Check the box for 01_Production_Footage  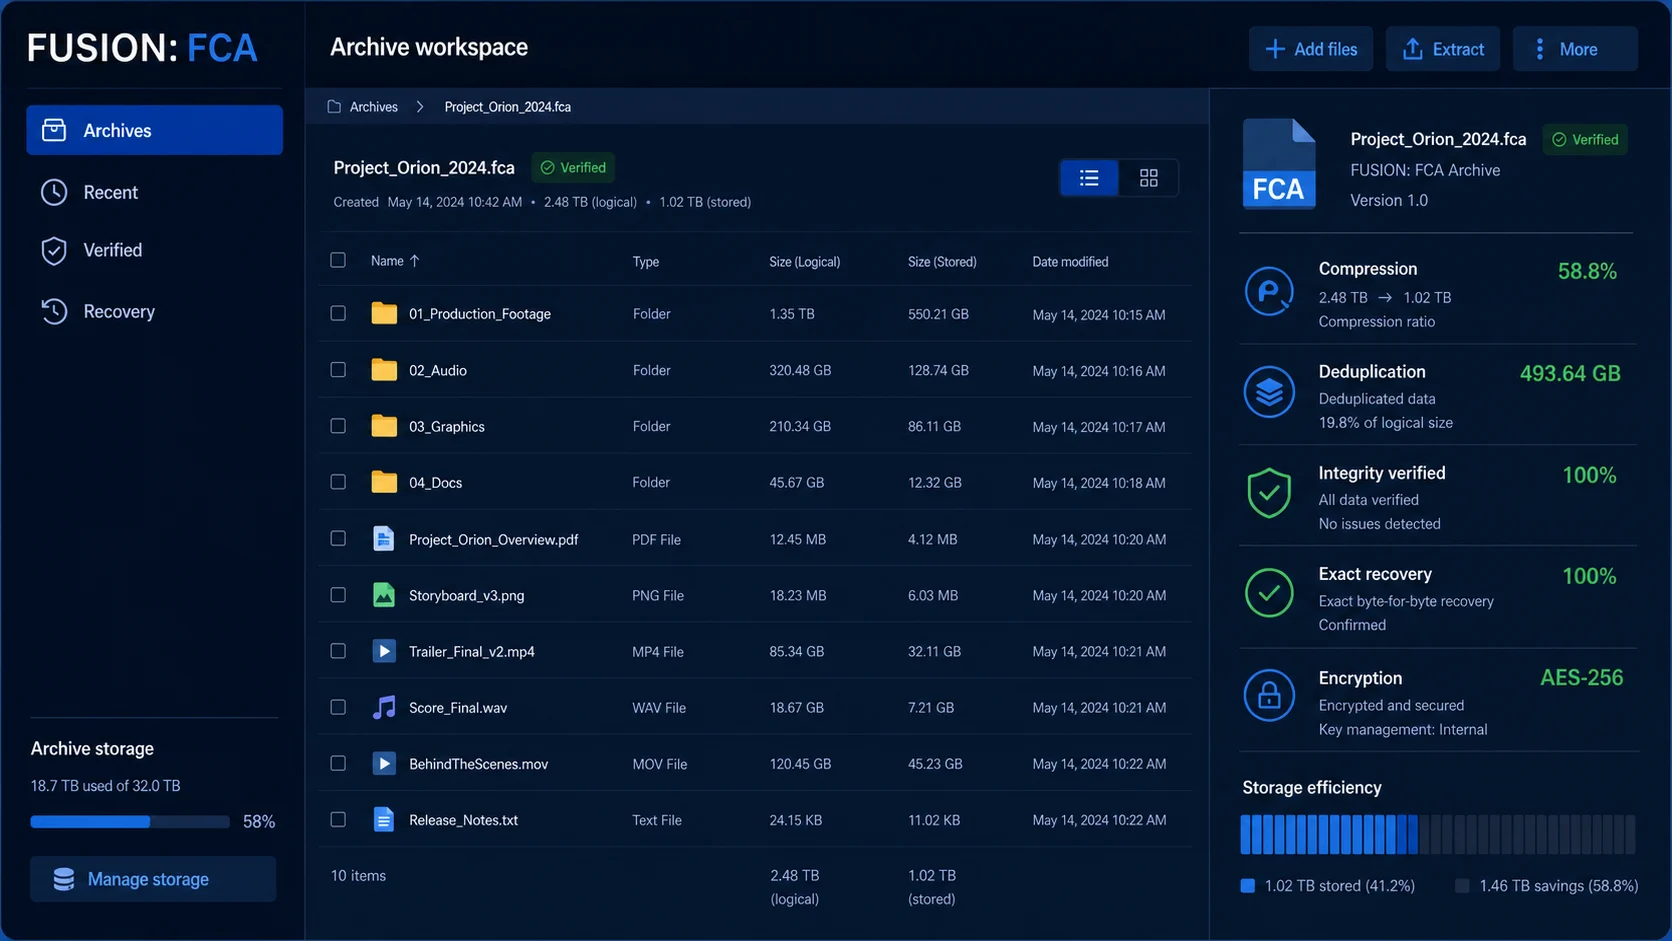[338, 313]
